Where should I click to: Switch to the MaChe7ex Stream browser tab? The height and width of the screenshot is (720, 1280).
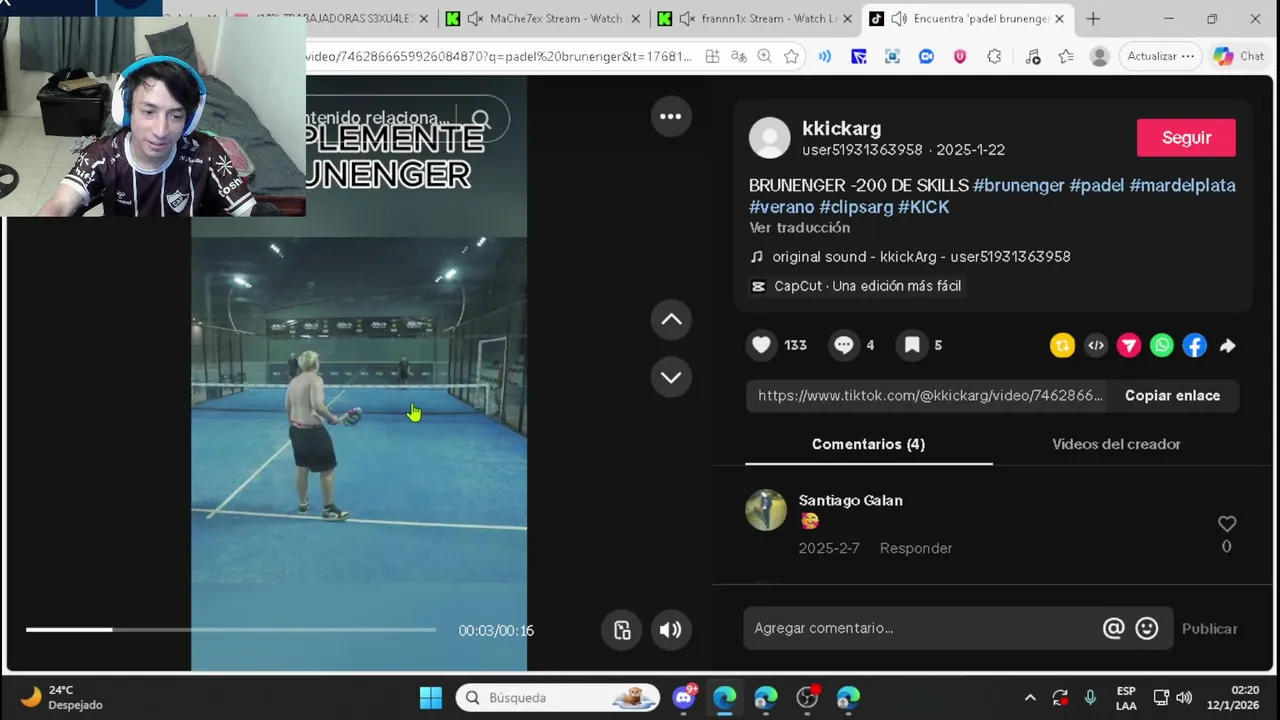pos(542,19)
